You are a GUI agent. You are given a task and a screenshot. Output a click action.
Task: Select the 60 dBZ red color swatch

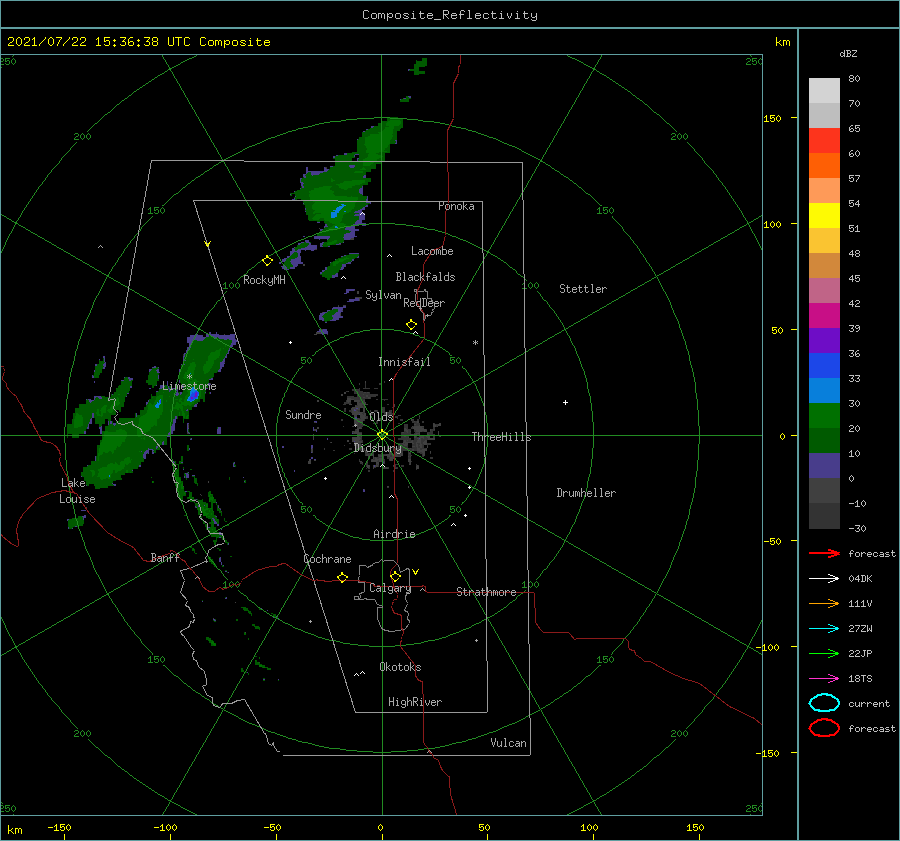point(824,141)
